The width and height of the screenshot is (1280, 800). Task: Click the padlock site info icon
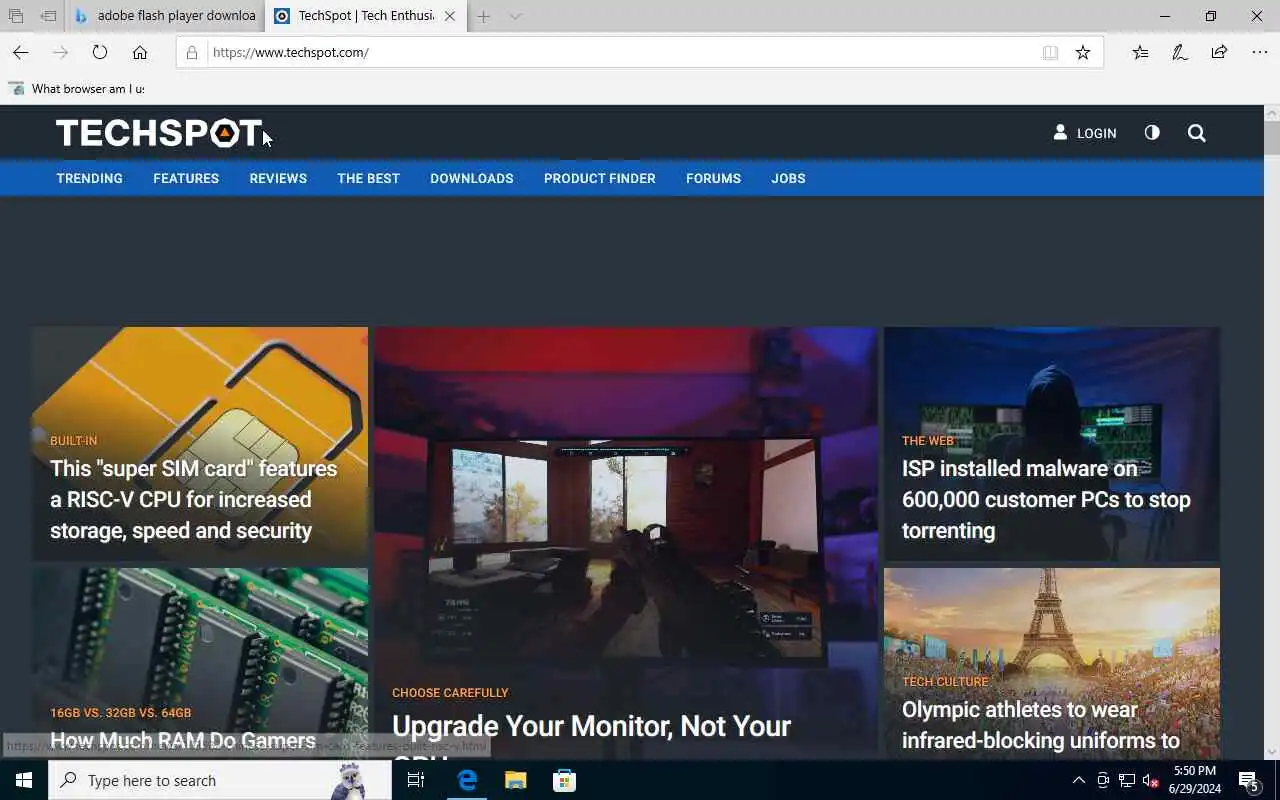[192, 52]
